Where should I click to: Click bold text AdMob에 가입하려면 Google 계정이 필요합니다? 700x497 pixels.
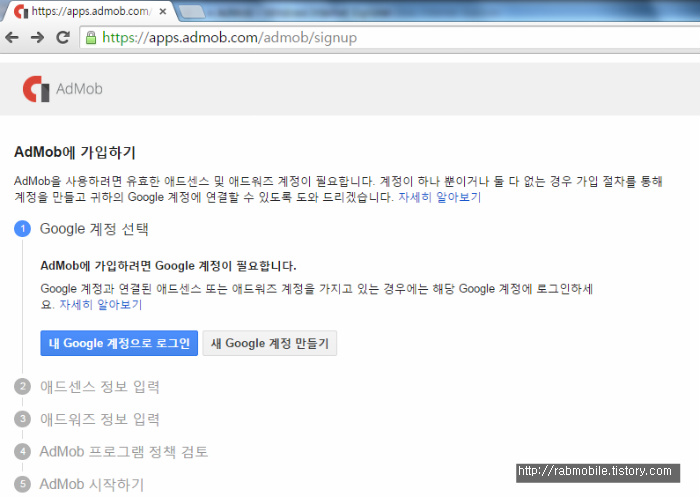tap(168, 266)
